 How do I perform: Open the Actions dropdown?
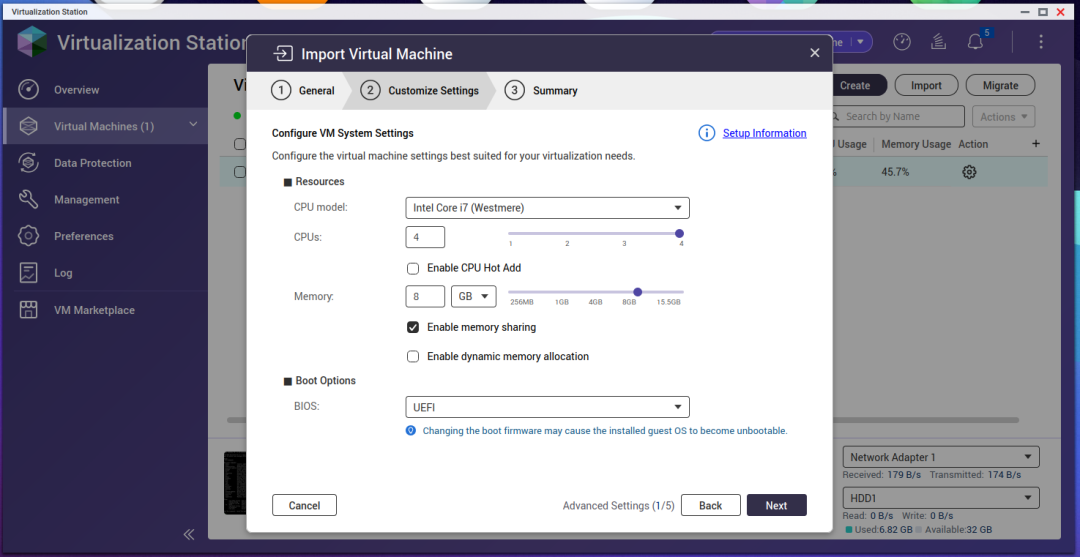(x=1004, y=116)
